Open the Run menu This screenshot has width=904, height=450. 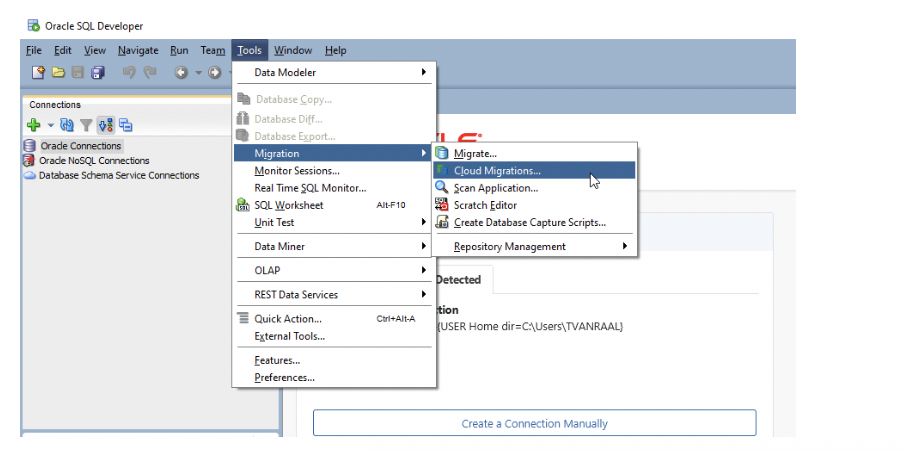[x=179, y=51]
